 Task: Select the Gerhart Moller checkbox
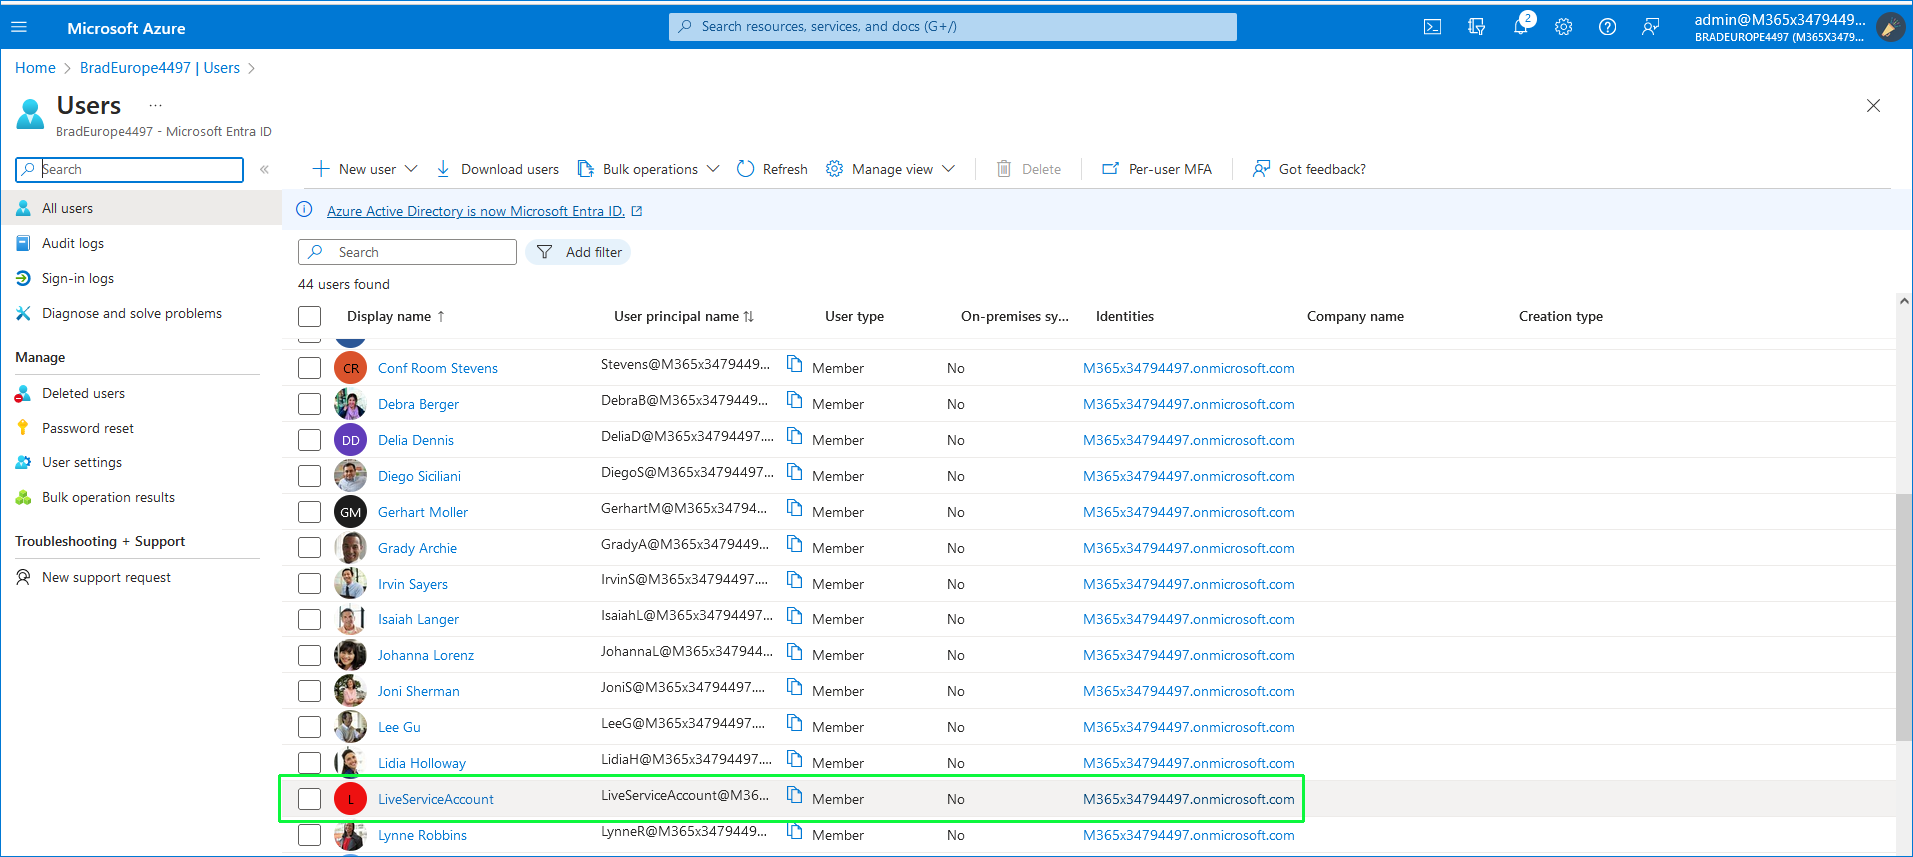(x=310, y=512)
